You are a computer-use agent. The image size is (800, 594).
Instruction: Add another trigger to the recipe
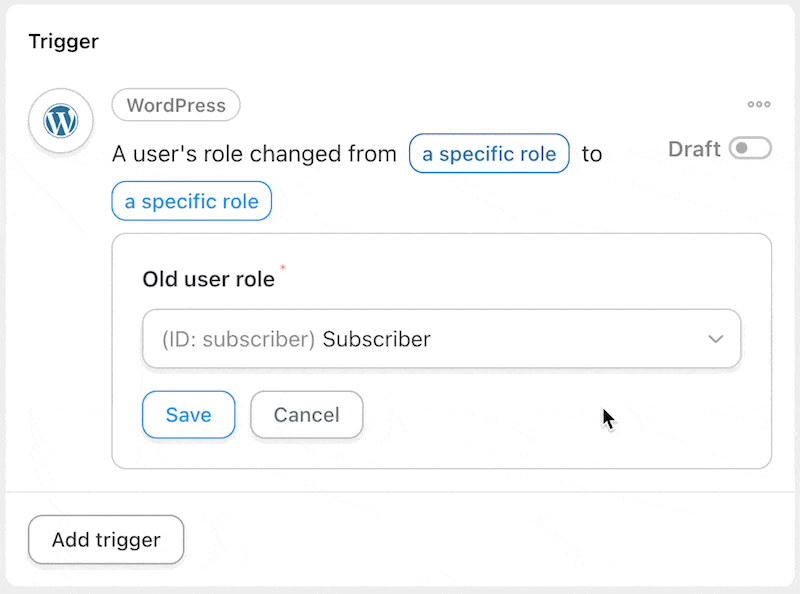pyautogui.click(x=106, y=540)
